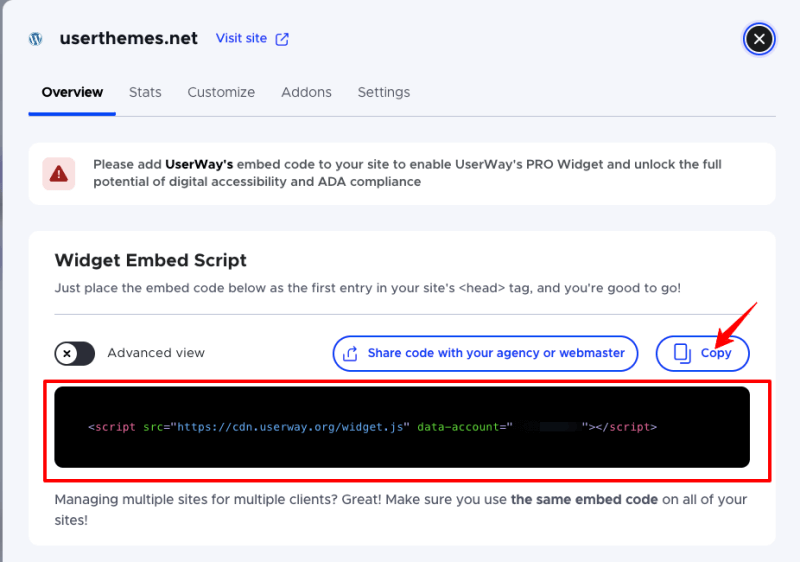
Task: Enable the Advanced view toggle
Action: click(75, 353)
